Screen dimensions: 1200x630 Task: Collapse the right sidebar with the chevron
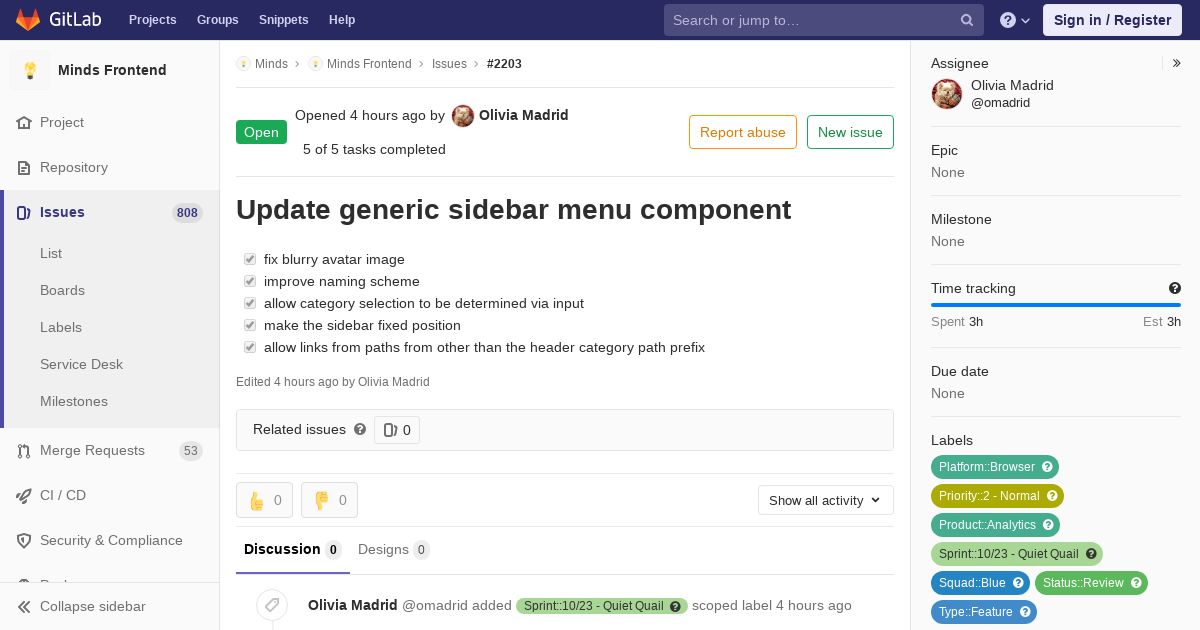[1177, 63]
